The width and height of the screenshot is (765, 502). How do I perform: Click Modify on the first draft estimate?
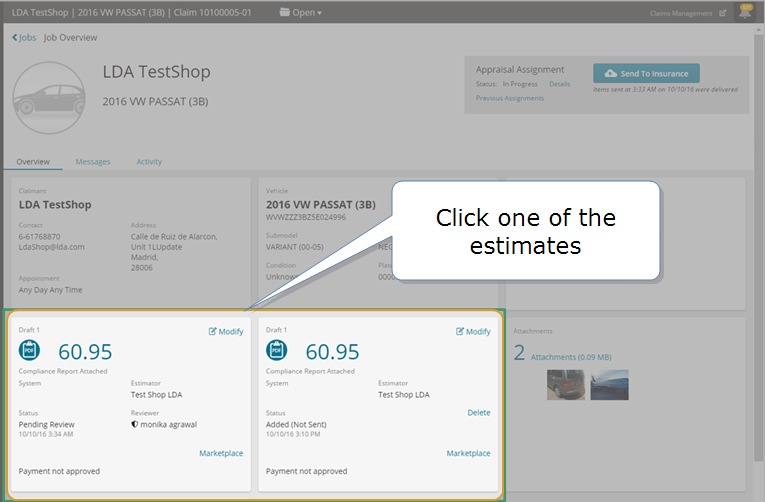[226, 331]
